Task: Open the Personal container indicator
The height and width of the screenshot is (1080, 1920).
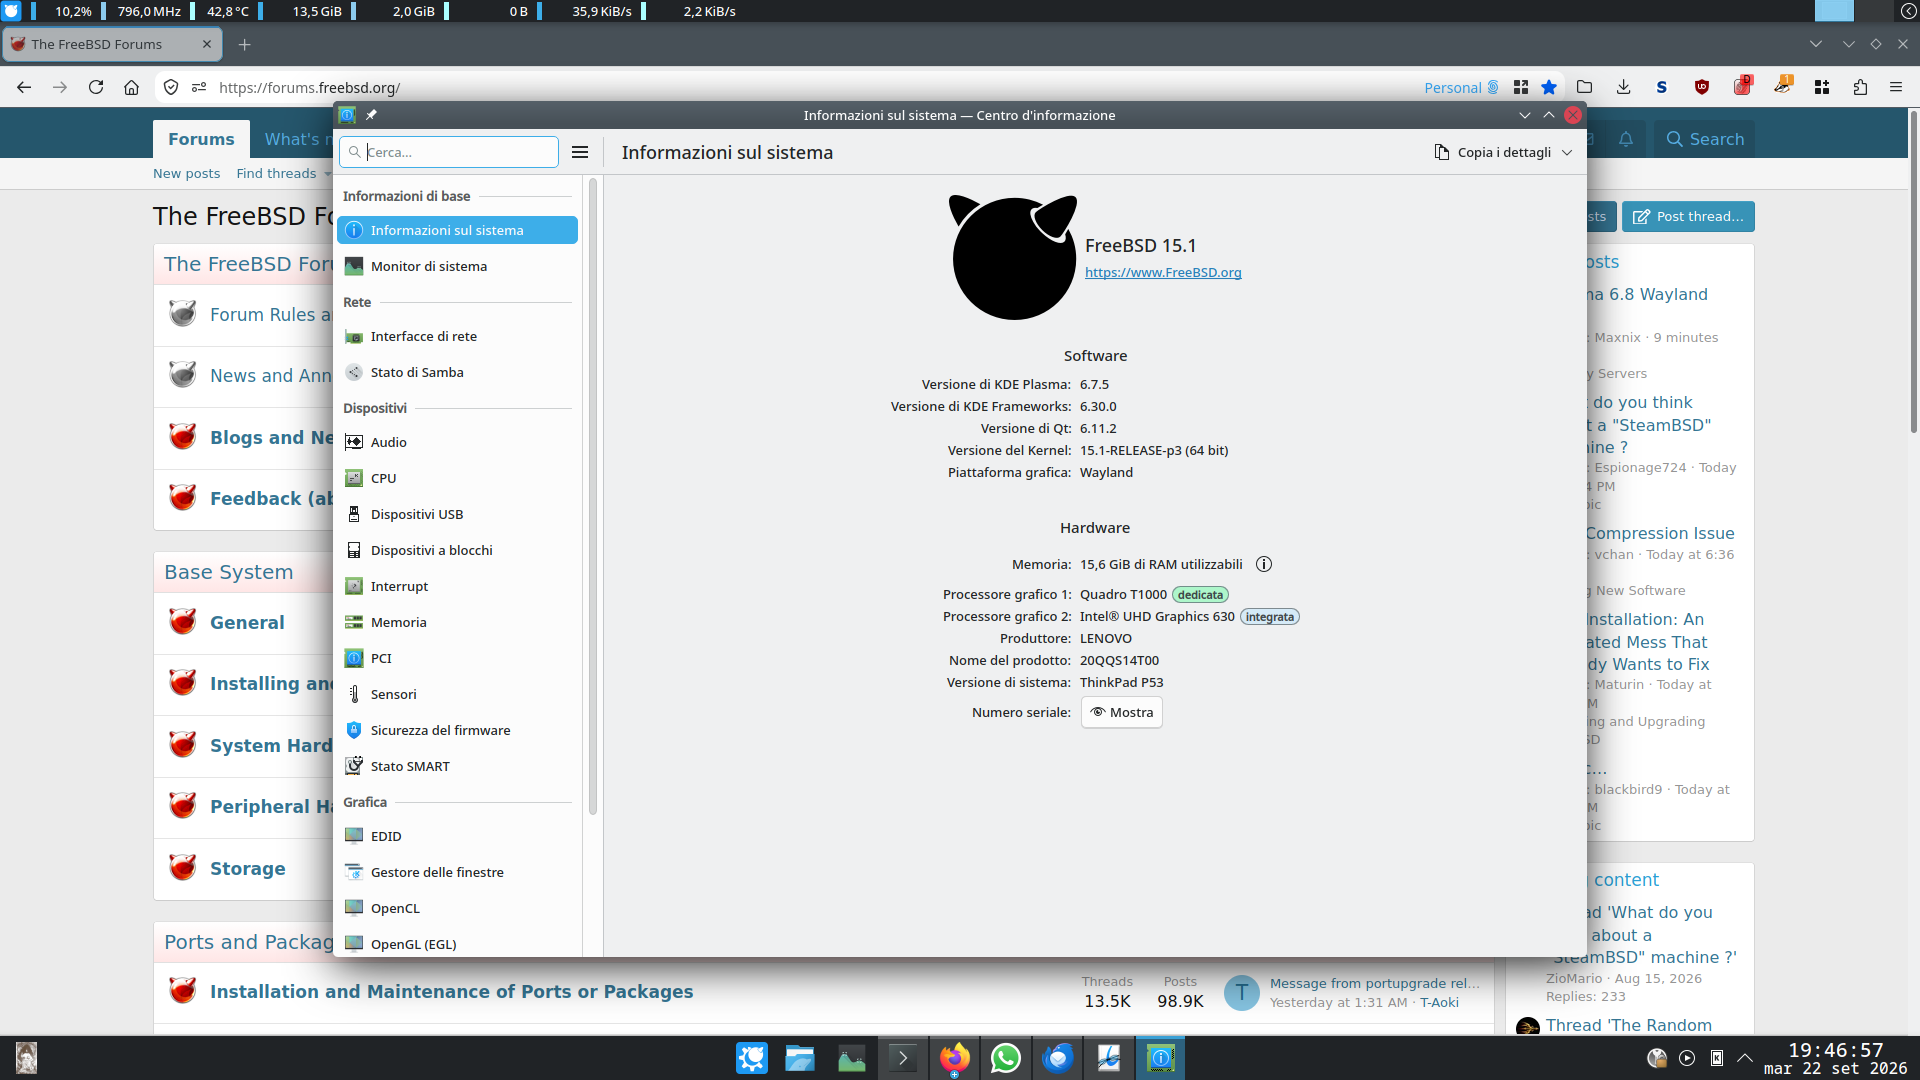Action: [x=1462, y=87]
